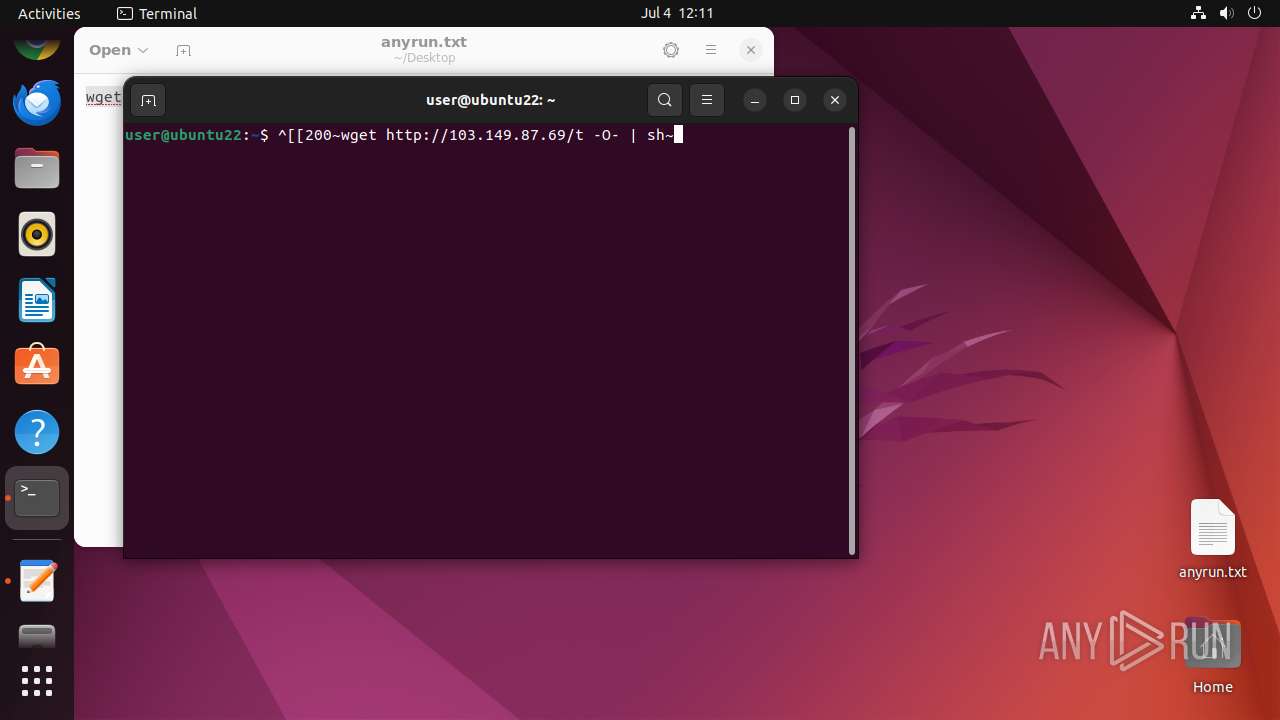The height and width of the screenshot is (720, 1280).
Task: Show Applications grid from the dock
Action: [37, 681]
